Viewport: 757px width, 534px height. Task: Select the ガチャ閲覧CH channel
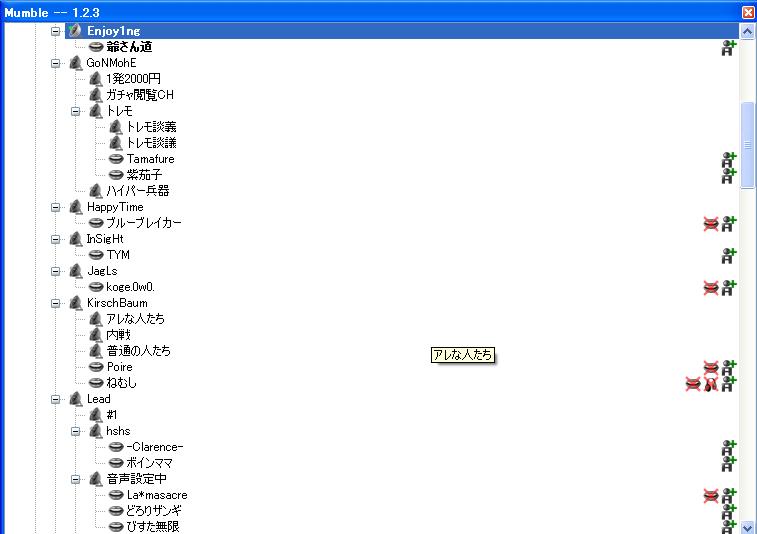pyautogui.click(x=140, y=95)
